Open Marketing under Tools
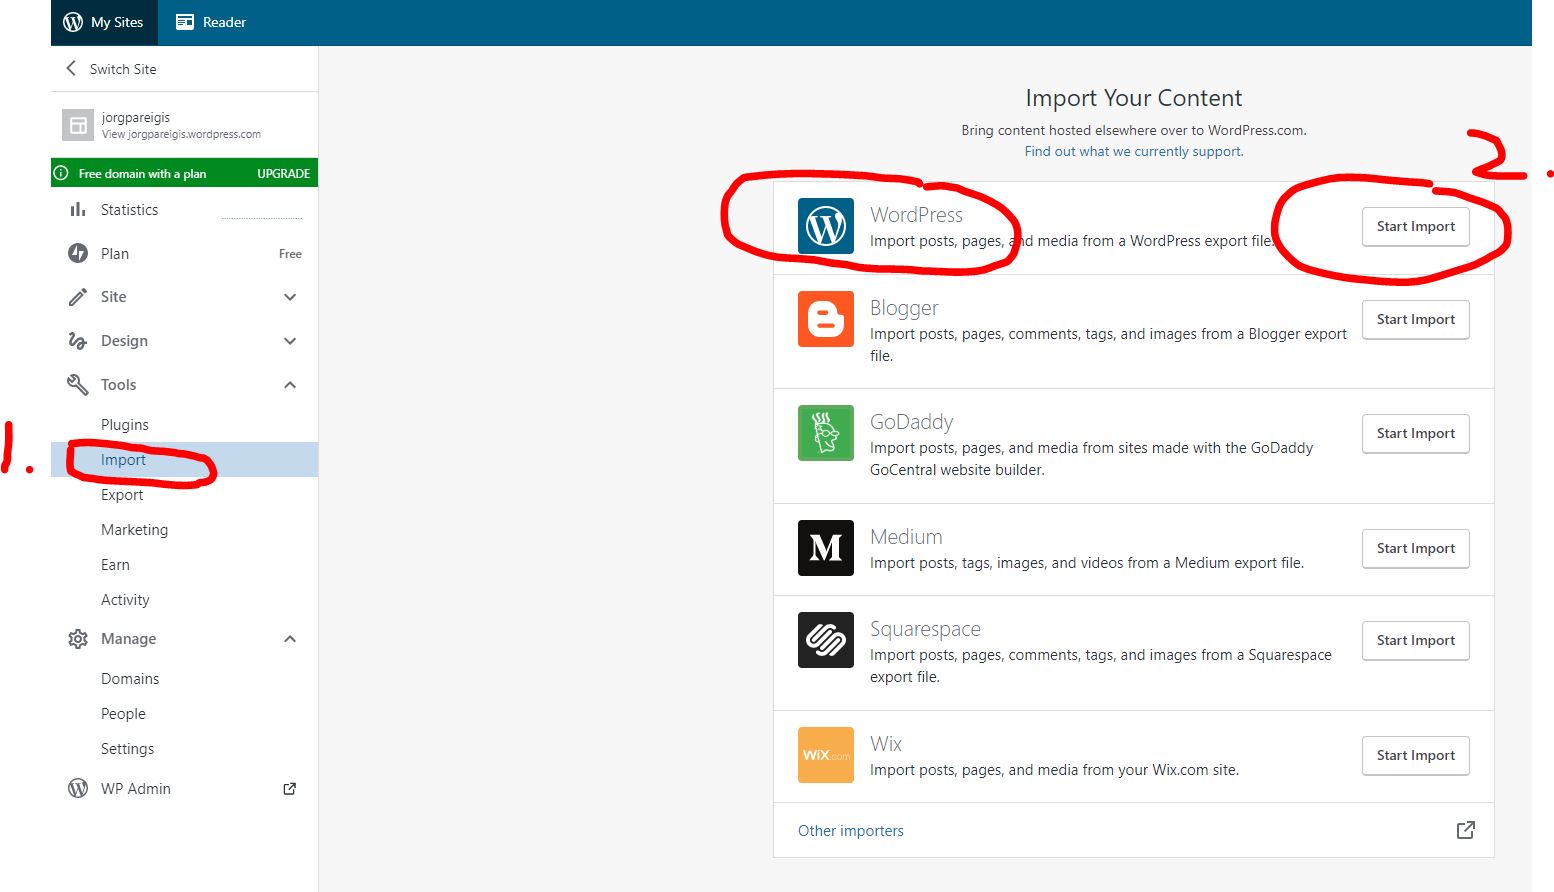The height and width of the screenshot is (892, 1554). (x=134, y=530)
